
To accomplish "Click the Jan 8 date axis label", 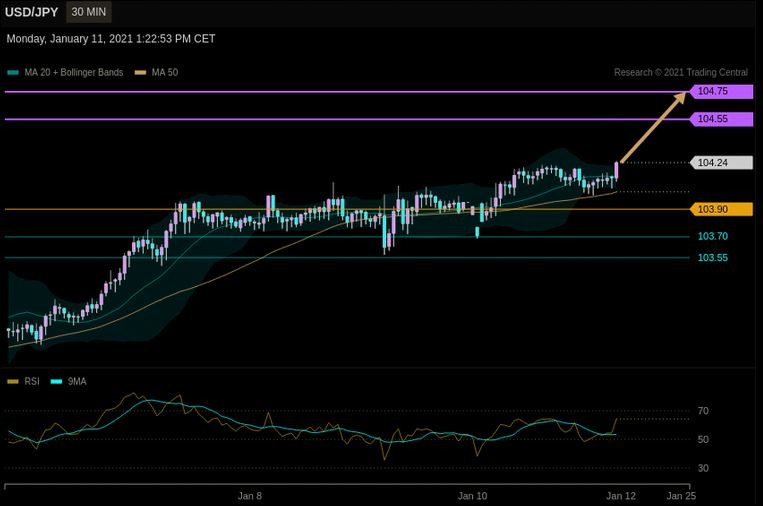I will (x=250, y=496).
